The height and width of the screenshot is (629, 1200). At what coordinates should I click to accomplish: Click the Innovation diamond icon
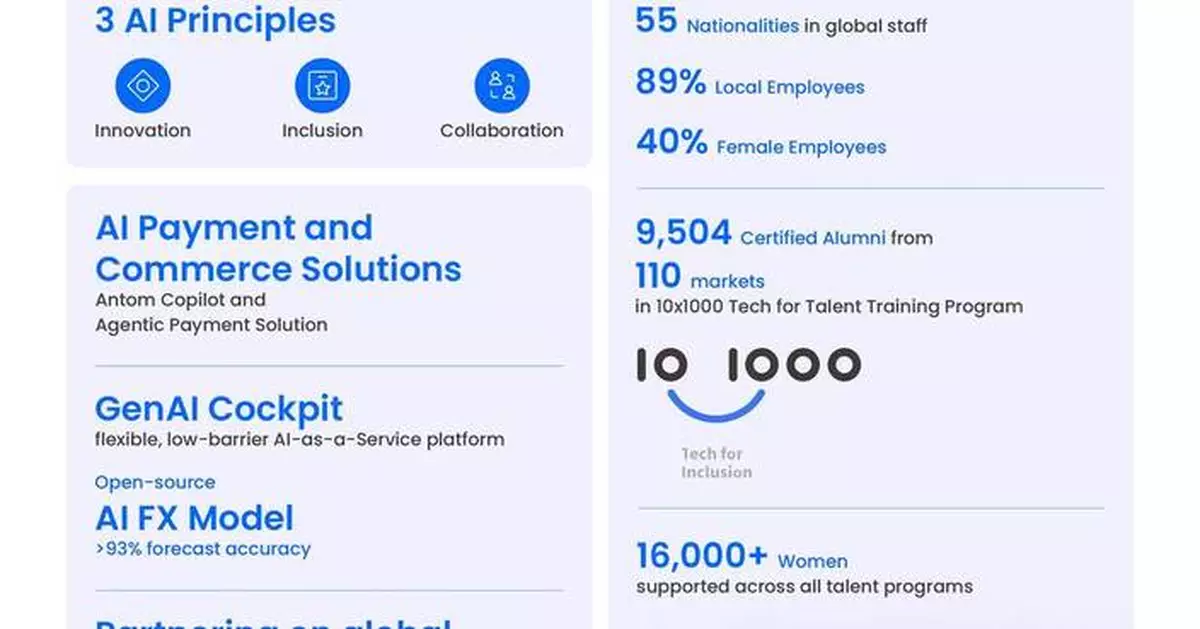(x=143, y=86)
